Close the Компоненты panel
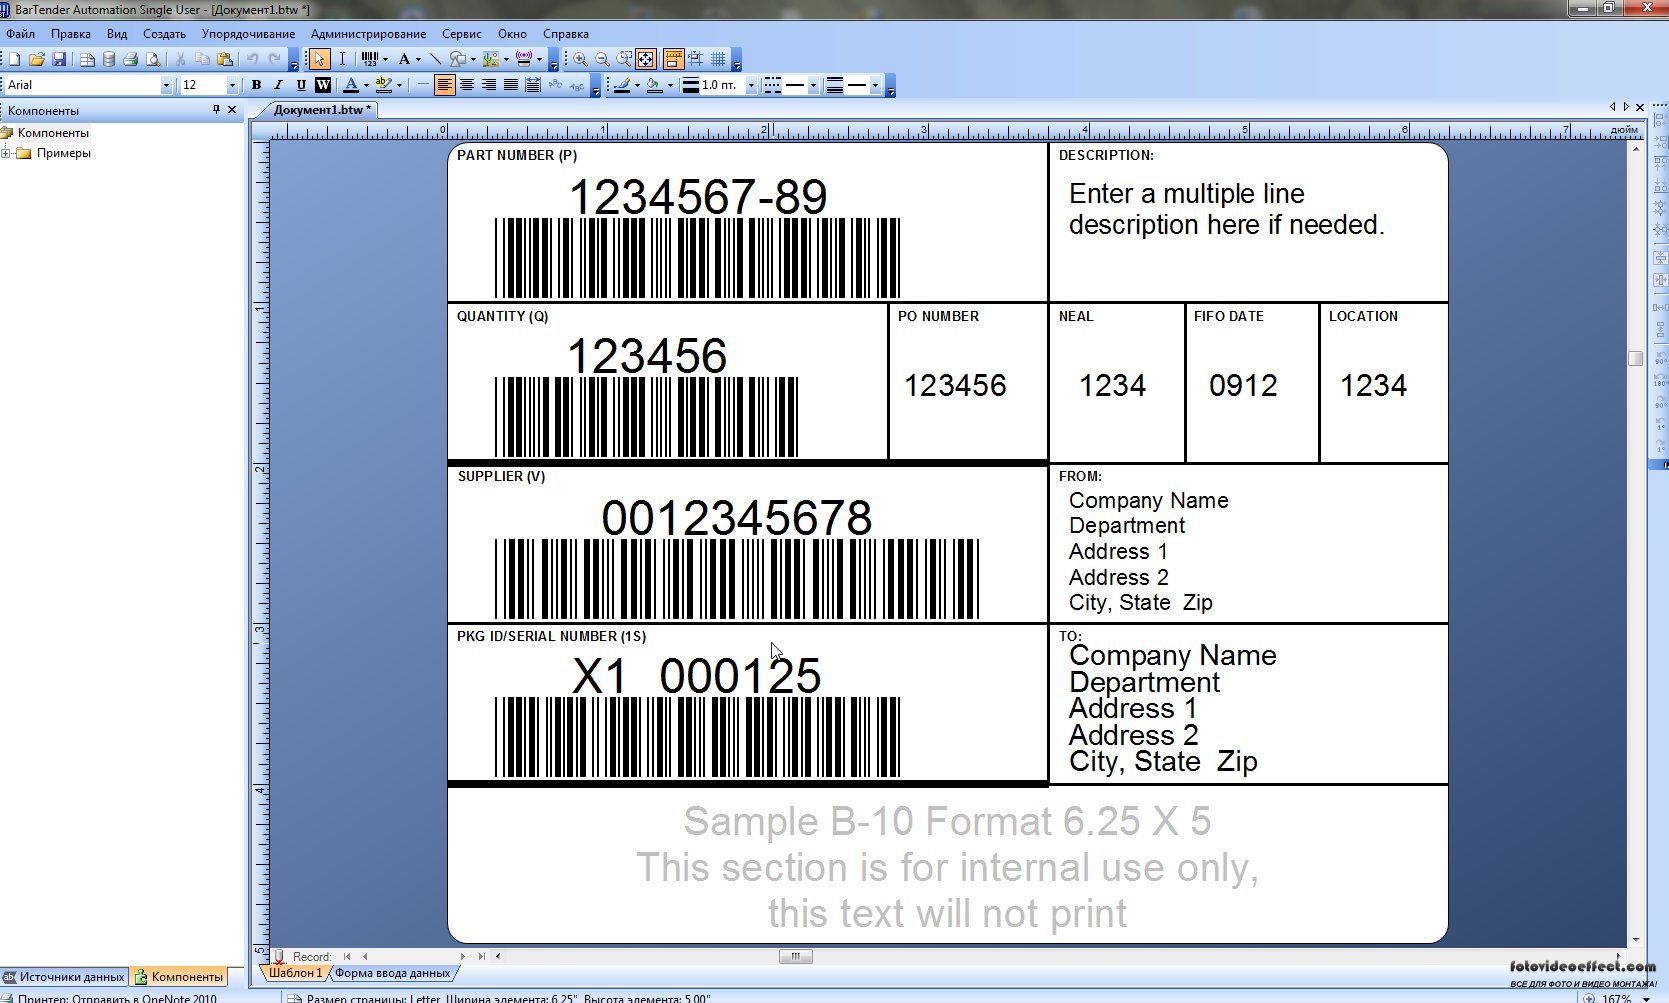Viewport: 1669px width, 1003px height. pyautogui.click(x=232, y=110)
